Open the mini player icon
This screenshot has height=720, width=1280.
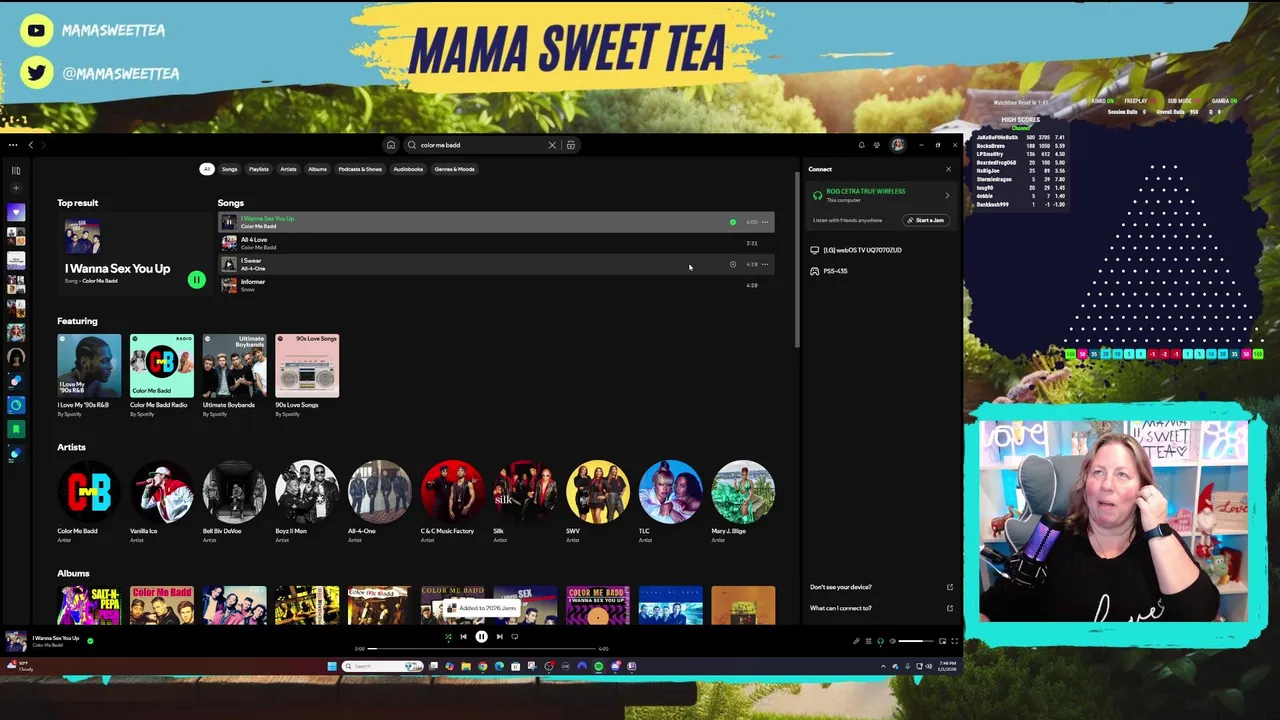[x=942, y=641]
